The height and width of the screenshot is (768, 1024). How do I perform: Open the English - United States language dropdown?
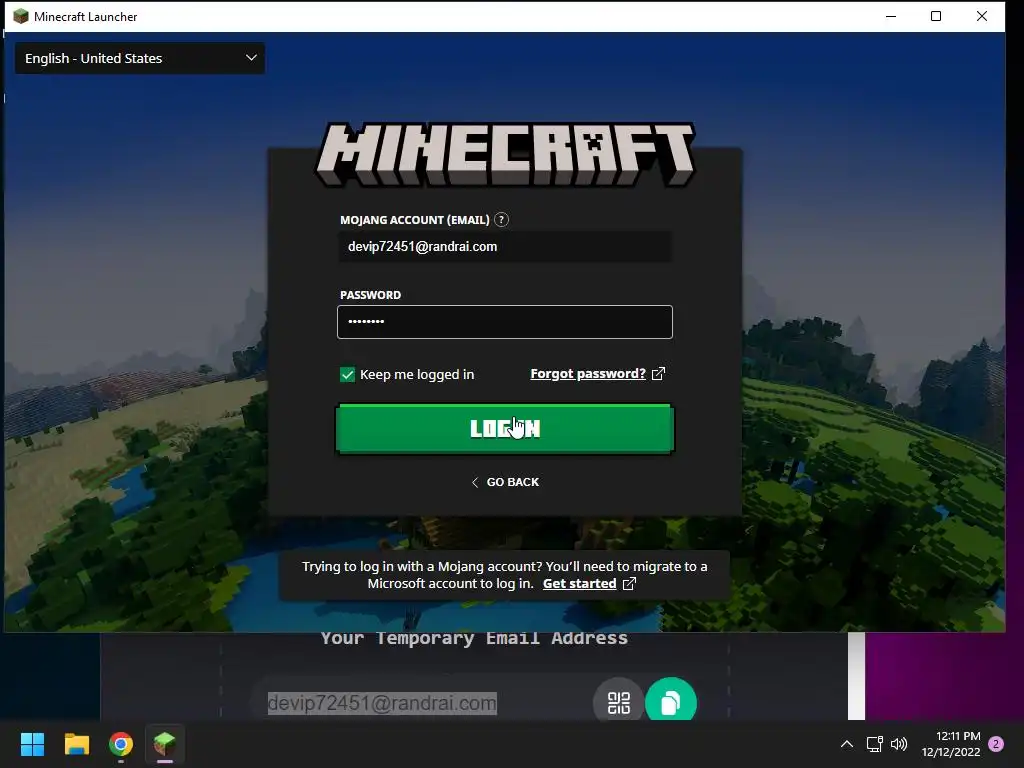click(140, 58)
